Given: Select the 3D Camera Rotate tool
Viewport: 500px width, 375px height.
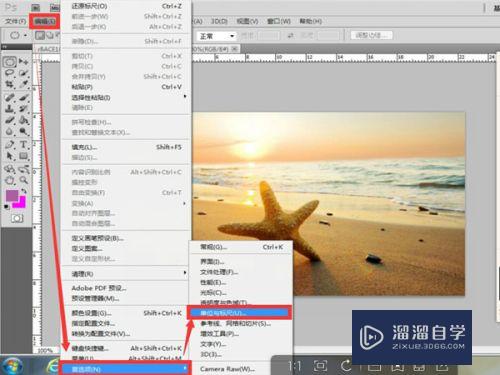Looking at the screenshot, I should point(24,169).
